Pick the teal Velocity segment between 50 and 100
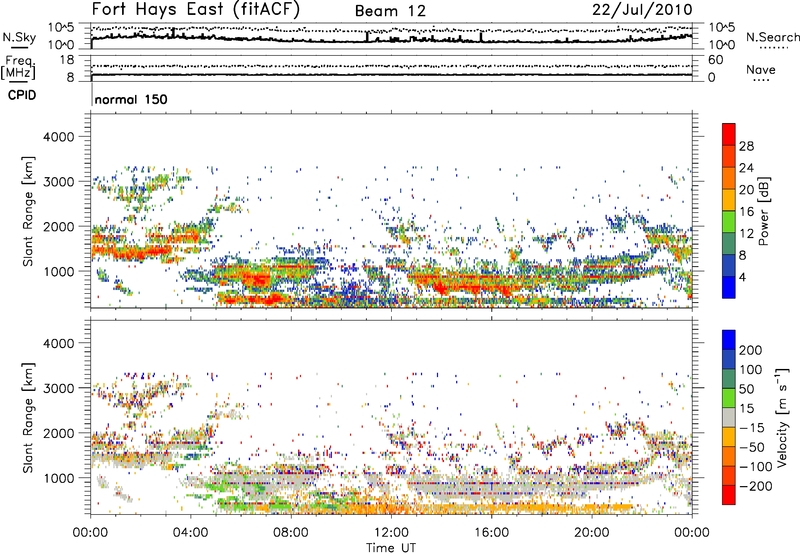Screen dimensions: 800x554 [729, 379]
